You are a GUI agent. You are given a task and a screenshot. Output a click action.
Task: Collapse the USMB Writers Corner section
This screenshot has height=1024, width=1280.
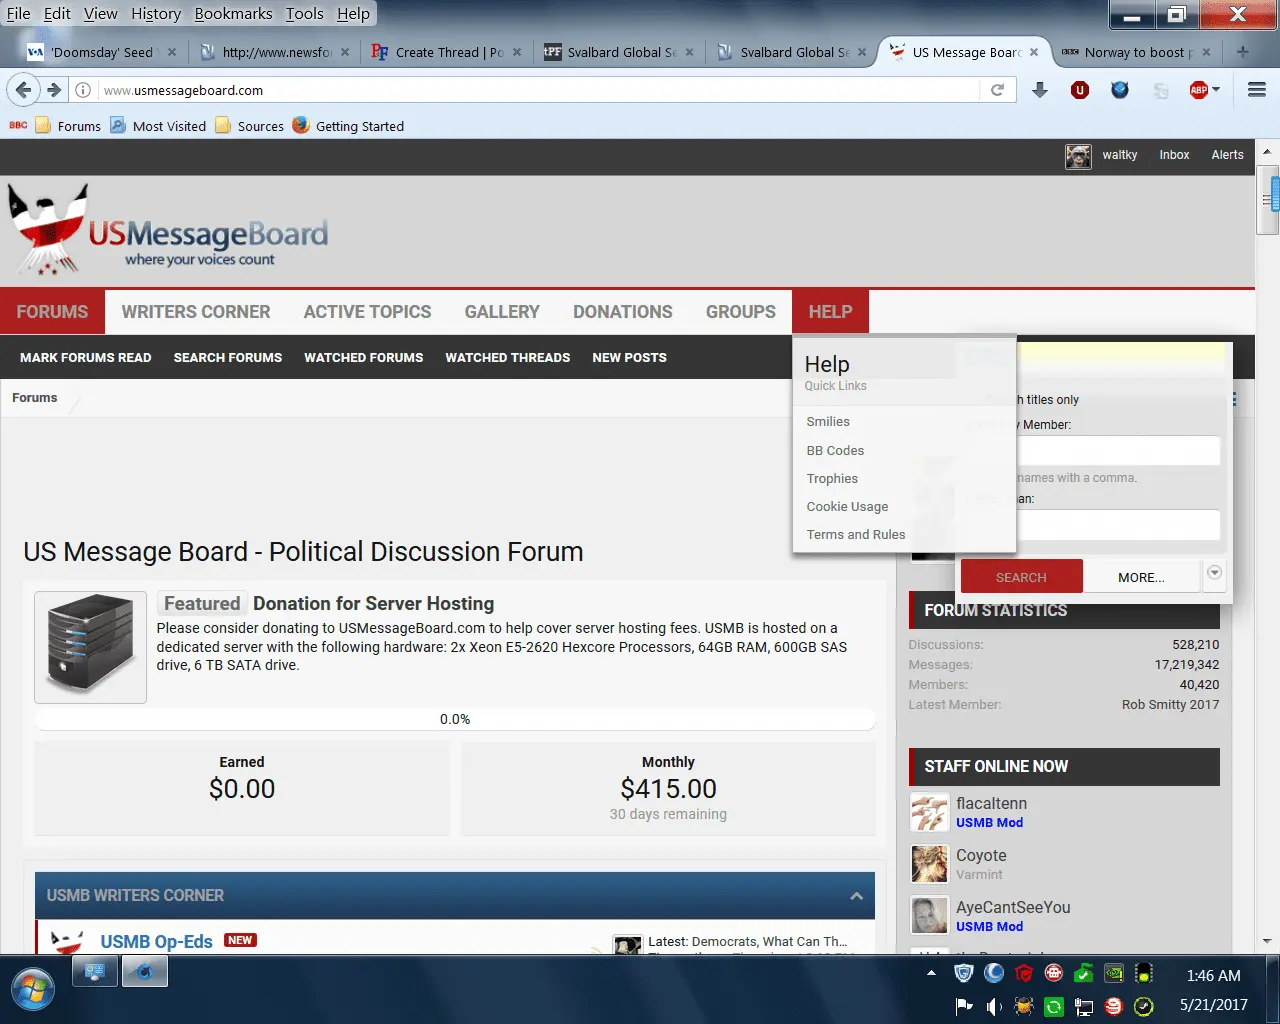tap(856, 896)
